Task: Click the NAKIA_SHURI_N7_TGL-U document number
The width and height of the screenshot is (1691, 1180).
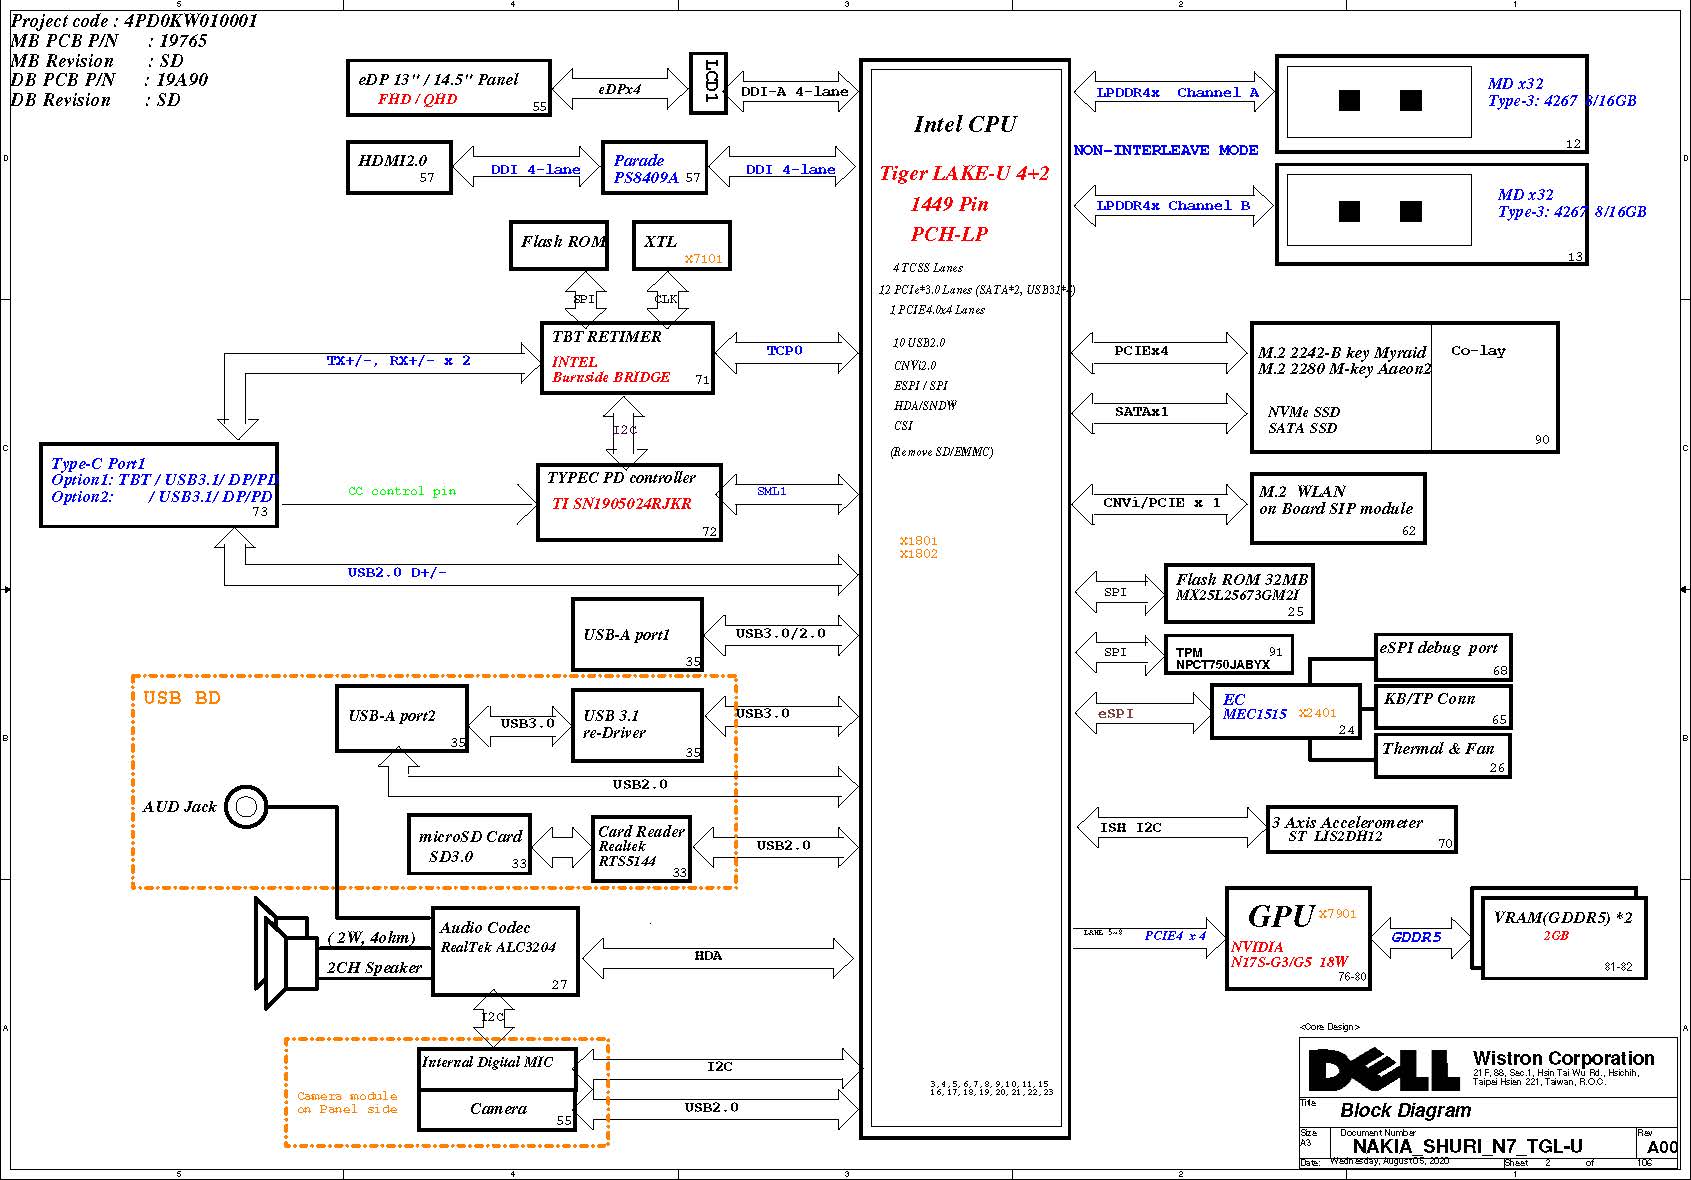Action: click(x=1468, y=1147)
